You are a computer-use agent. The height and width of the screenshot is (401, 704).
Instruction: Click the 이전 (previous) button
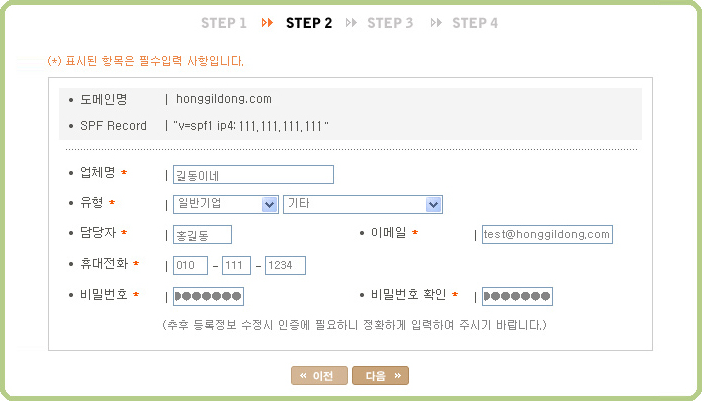319,376
